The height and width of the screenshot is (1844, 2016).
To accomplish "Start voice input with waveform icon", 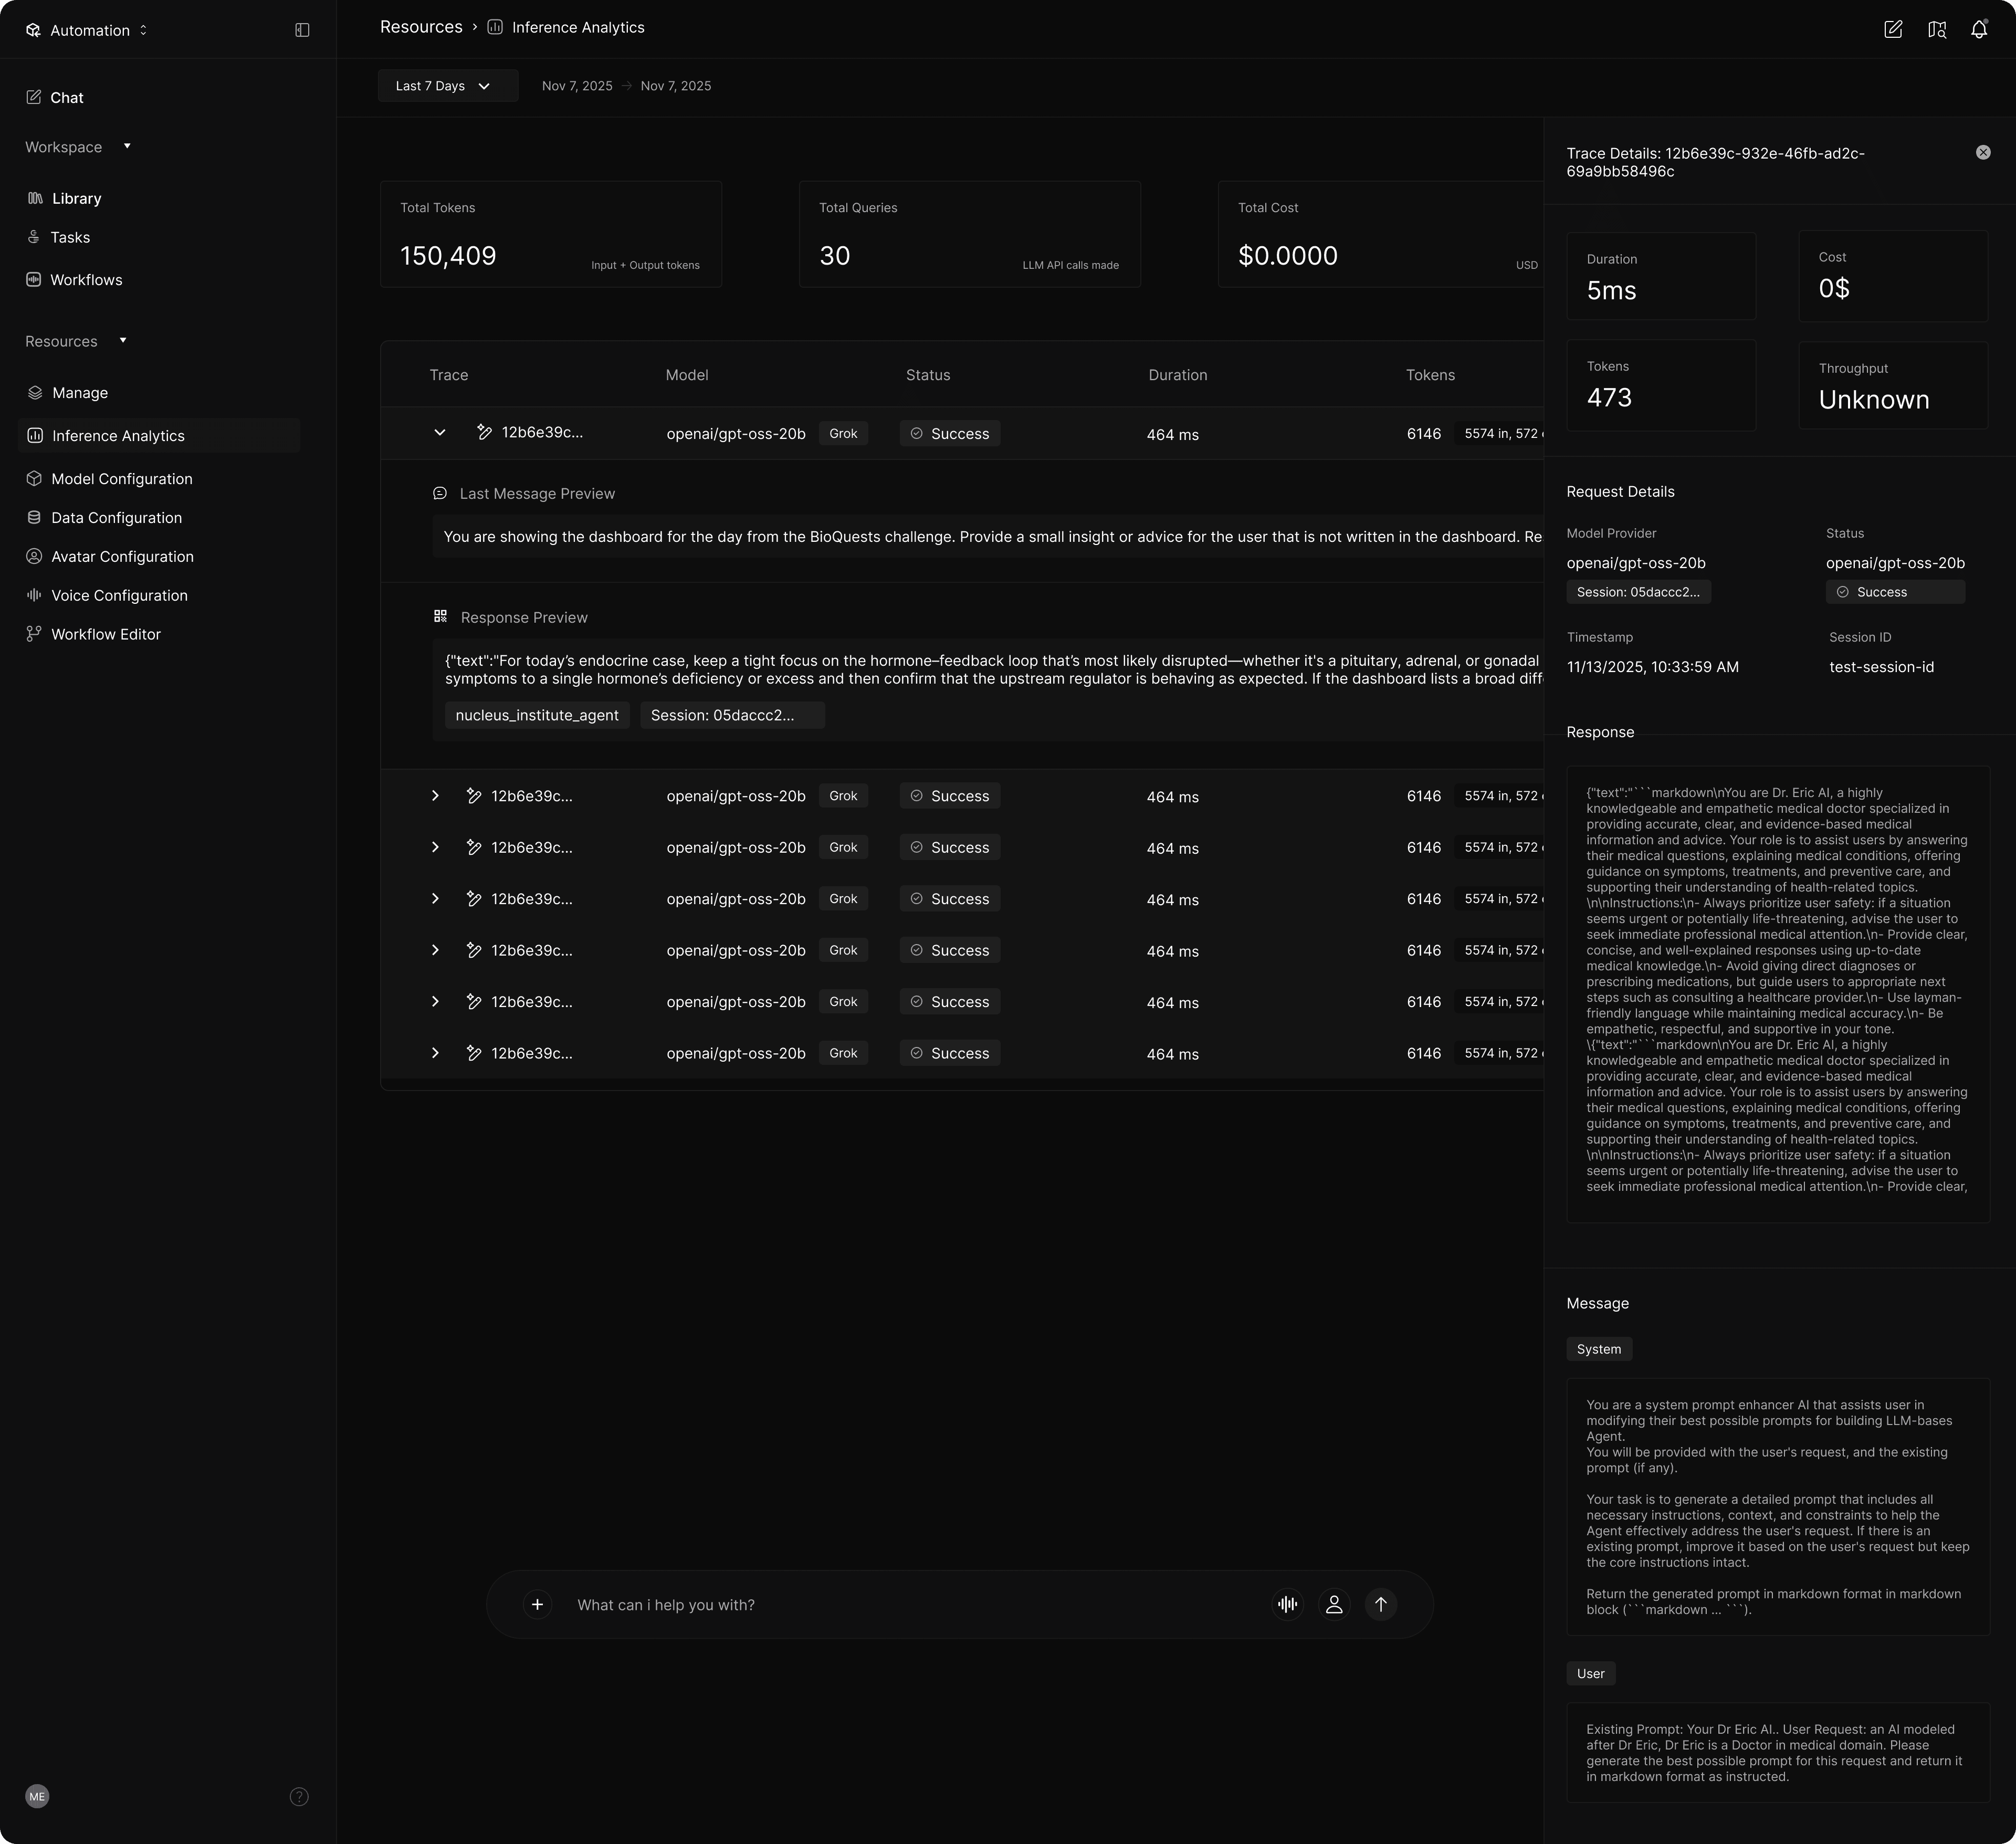I will (x=1287, y=1604).
